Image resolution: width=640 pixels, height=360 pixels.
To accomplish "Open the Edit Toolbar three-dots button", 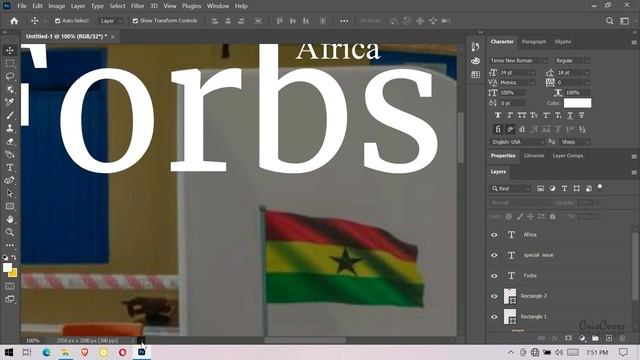I will [10, 245].
